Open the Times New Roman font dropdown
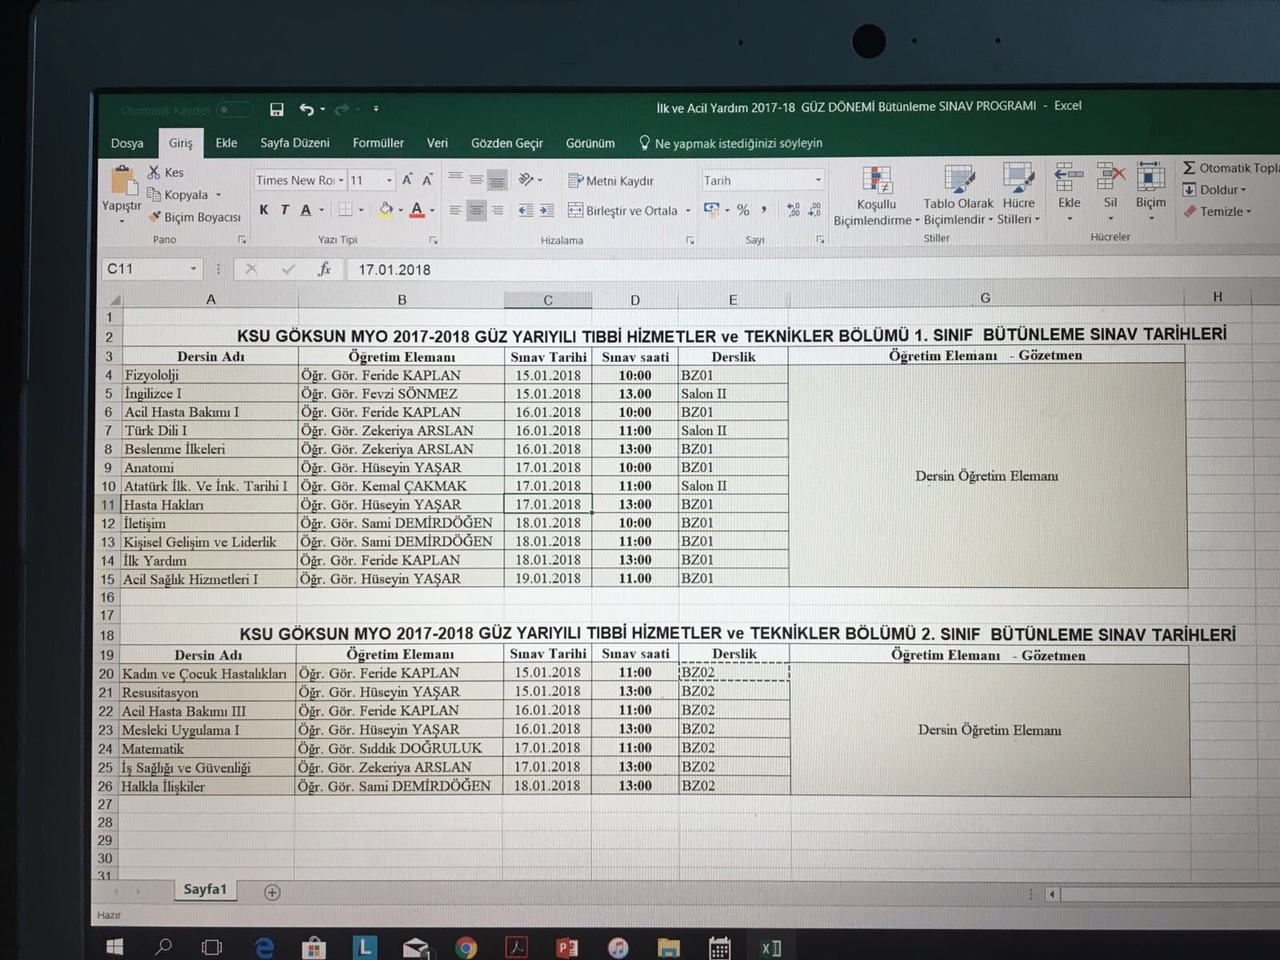The width and height of the screenshot is (1280, 960). [x=341, y=181]
